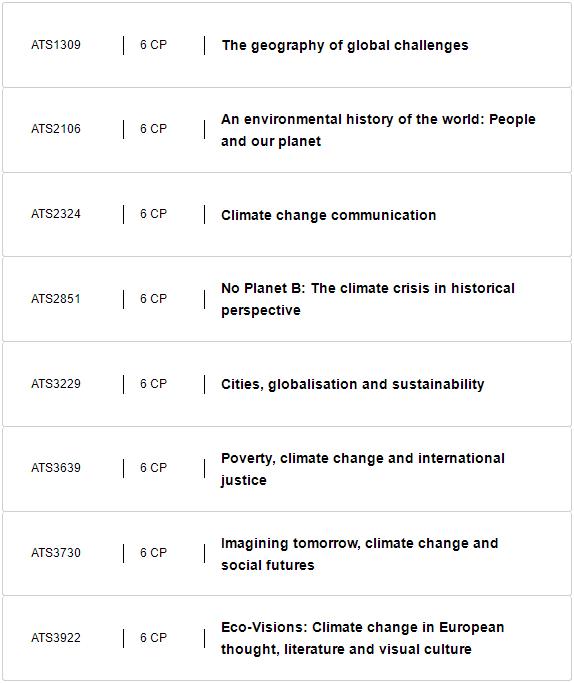This screenshot has height=683, width=574.
Task: Click 6 CP value in ATS3229 row
Action: click(153, 384)
